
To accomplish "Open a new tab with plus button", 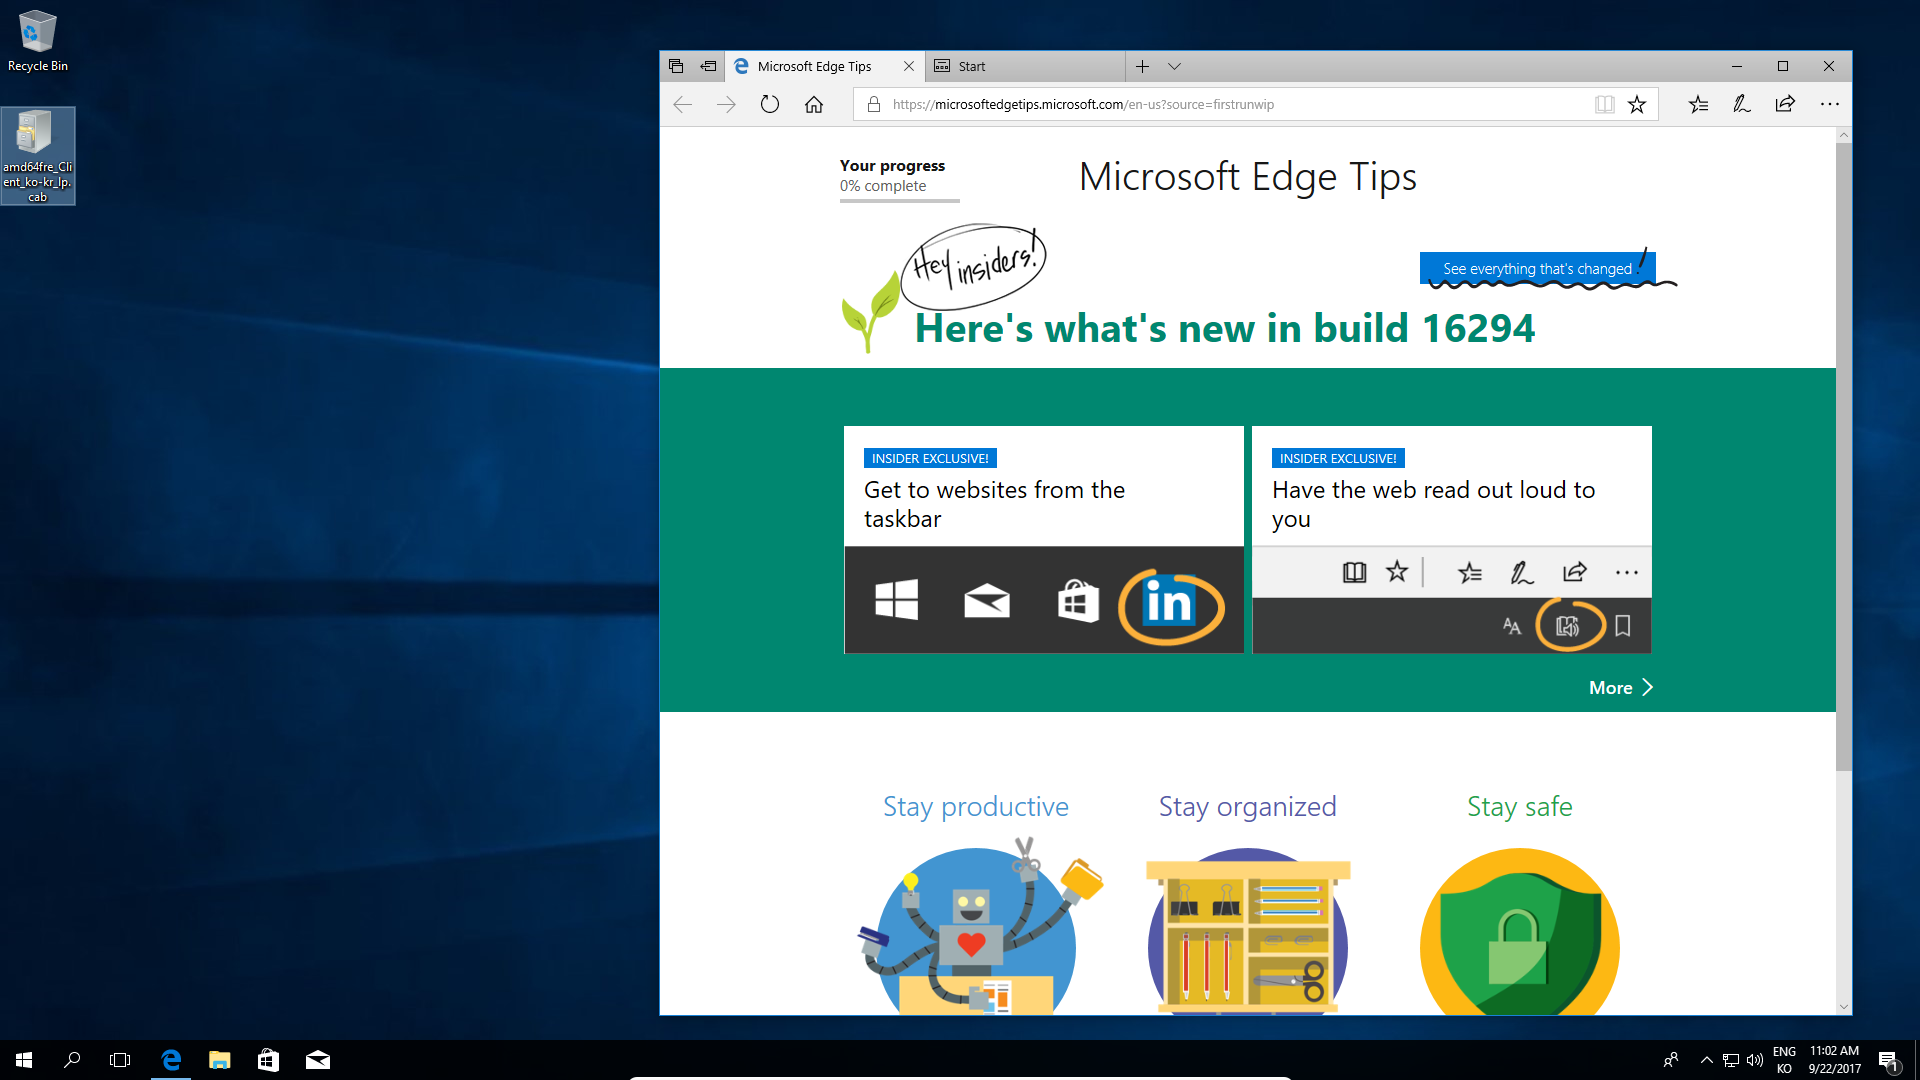I will click(1142, 66).
